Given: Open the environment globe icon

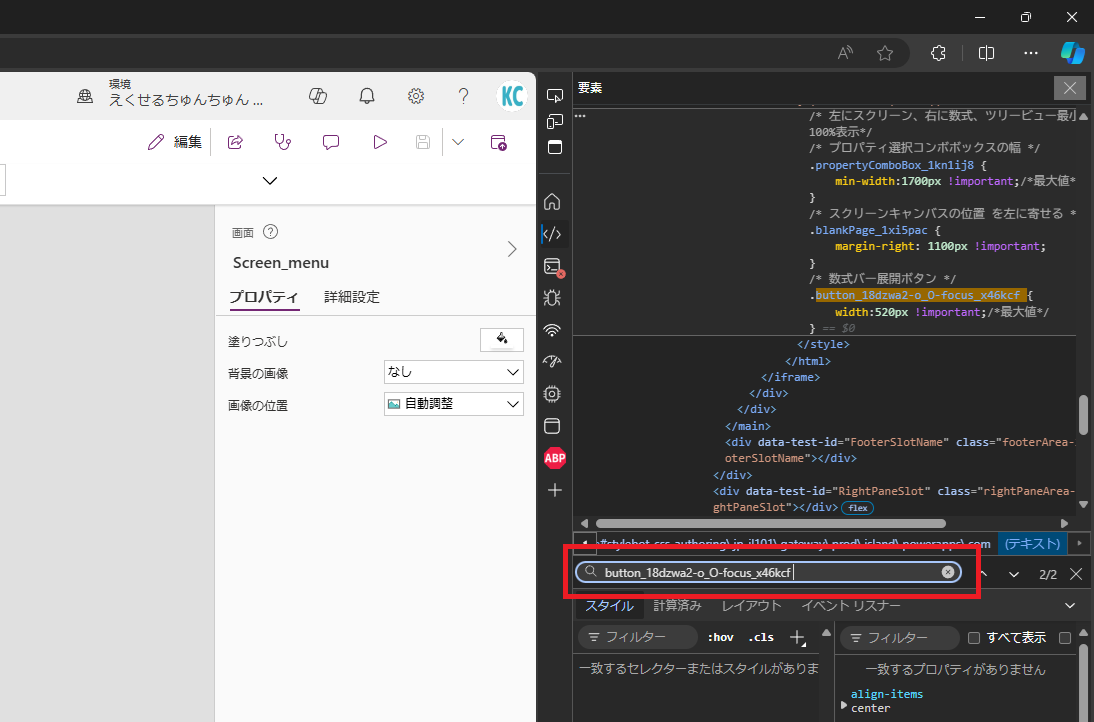Looking at the screenshot, I should pos(85,96).
